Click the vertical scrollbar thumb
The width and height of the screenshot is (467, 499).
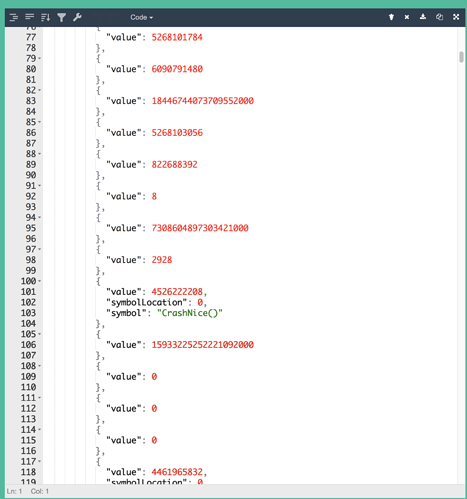pyautogui.click(x=461, y=57)
